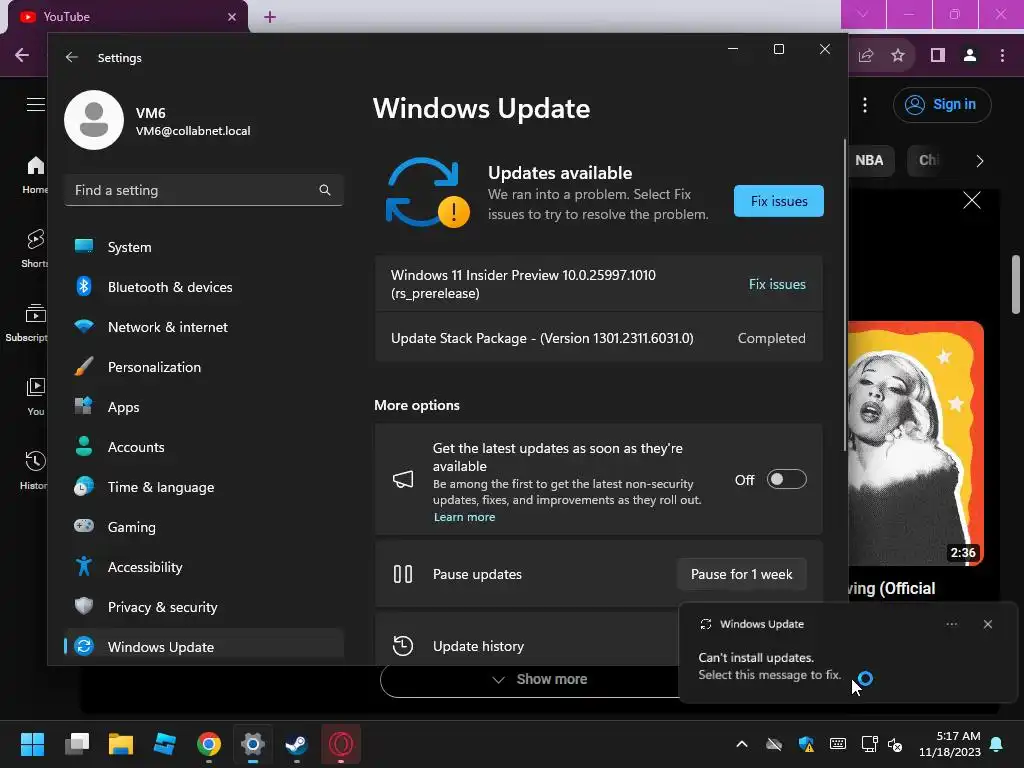This screenshot has width=1024, height=768.
Task: Click the update status sync icon
Action: point(426,193)
